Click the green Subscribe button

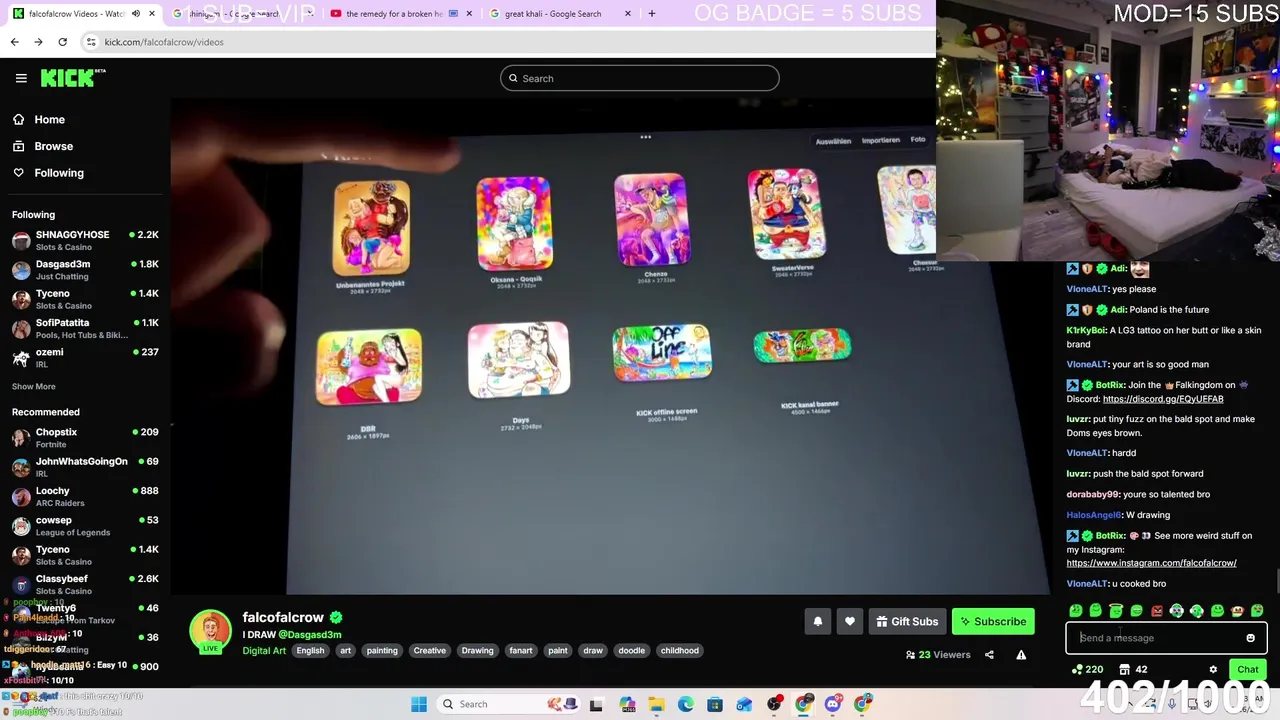pyautogui.click(x=993, y=622)
